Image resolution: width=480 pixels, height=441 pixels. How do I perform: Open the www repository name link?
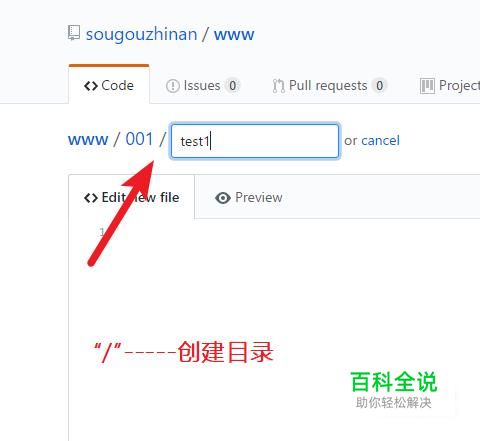click(x=234, y=35)
